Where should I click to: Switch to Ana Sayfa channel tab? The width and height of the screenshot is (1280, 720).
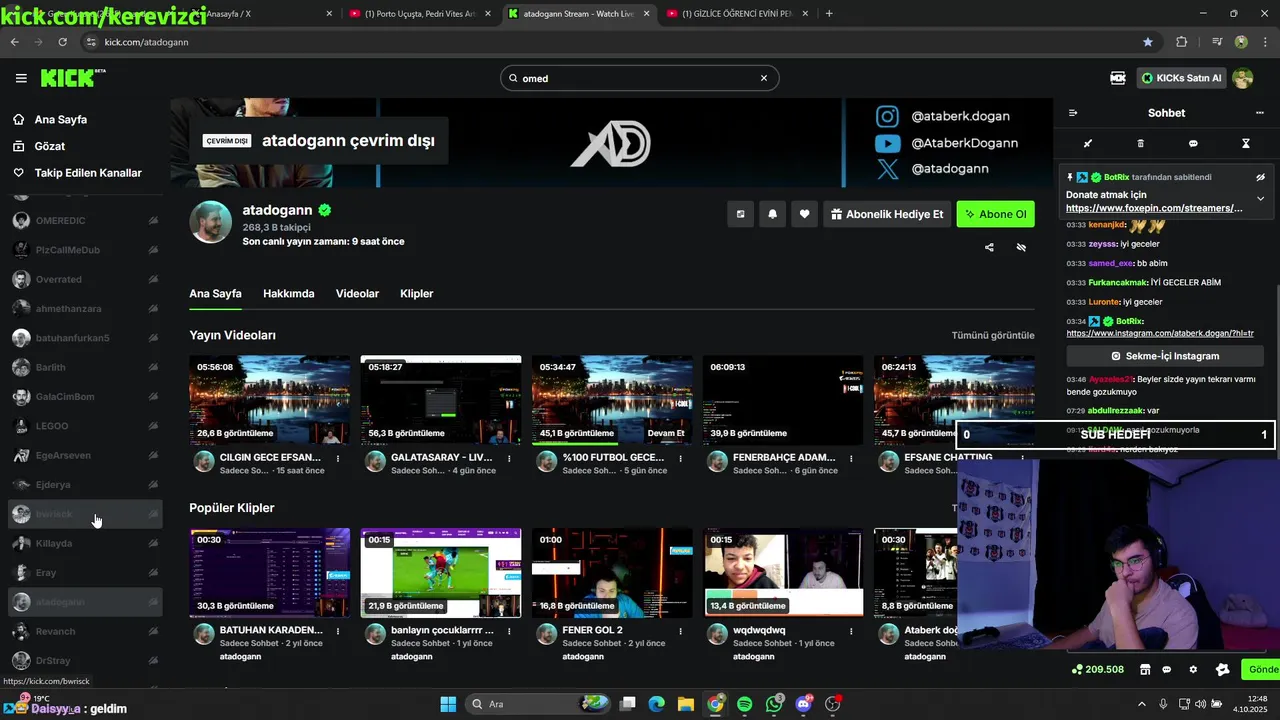pyautogui.click(x=215, y=293)
